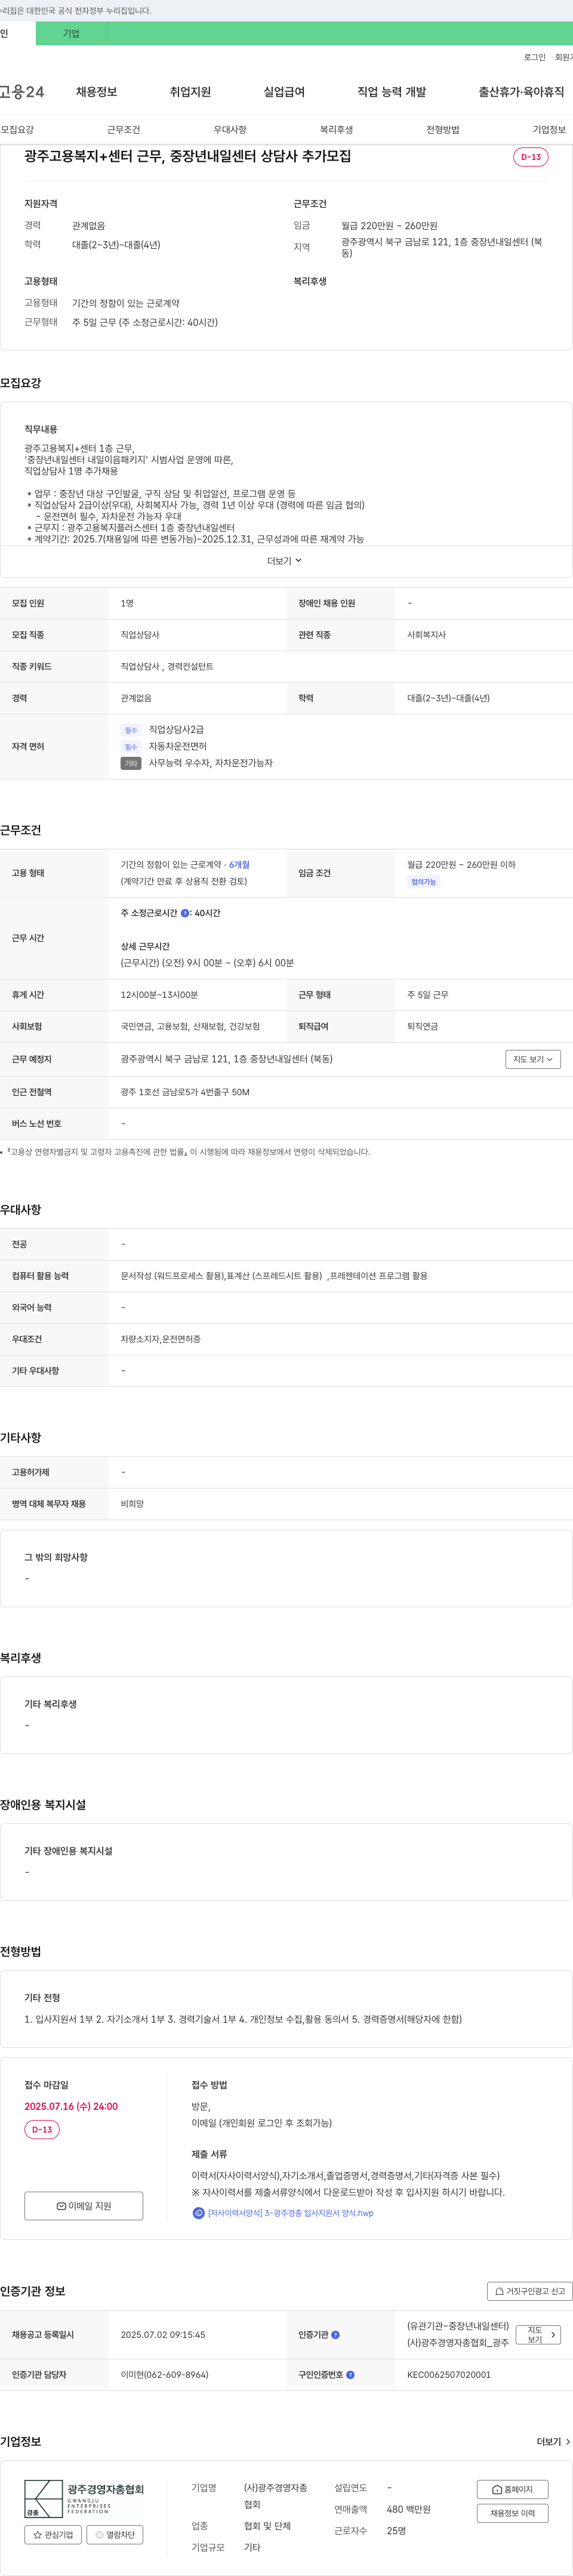The height and width of the screenshot is (2576, 573).
Task: Open the 직업 능력 개발 menu
Action: pos(391,92)
